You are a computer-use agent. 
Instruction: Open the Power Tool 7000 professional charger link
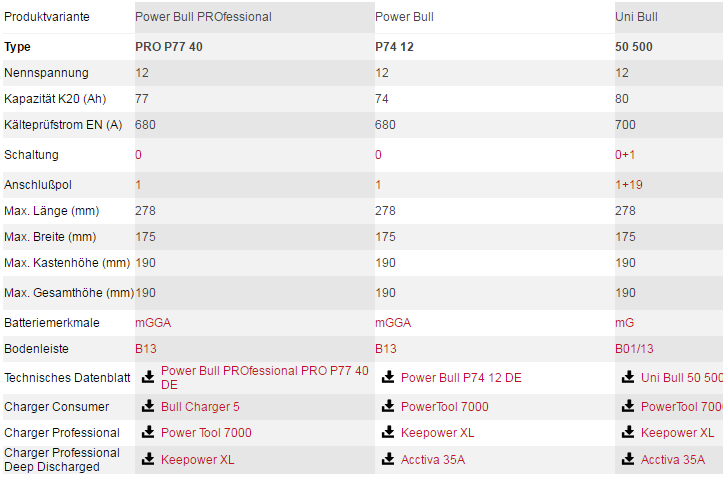206,433
